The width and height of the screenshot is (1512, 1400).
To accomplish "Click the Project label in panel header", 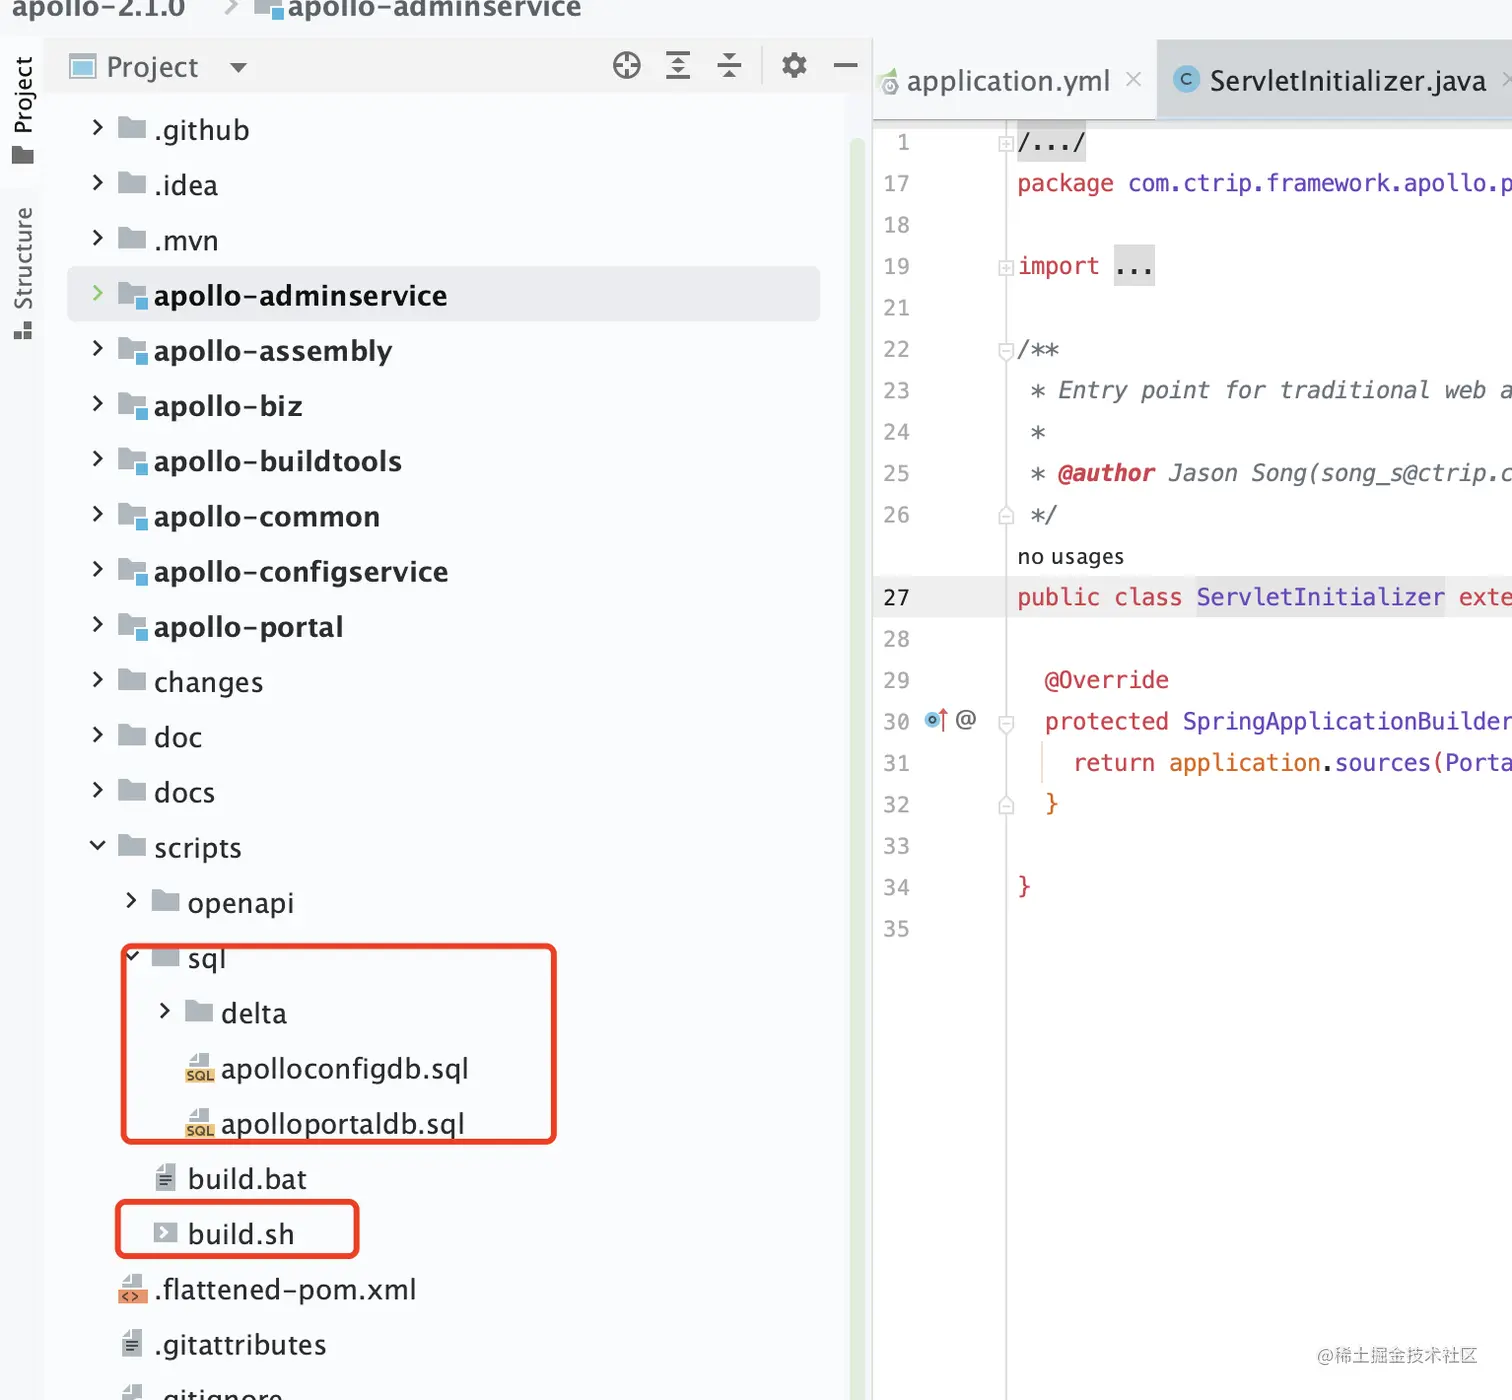I will pos(152,67).
